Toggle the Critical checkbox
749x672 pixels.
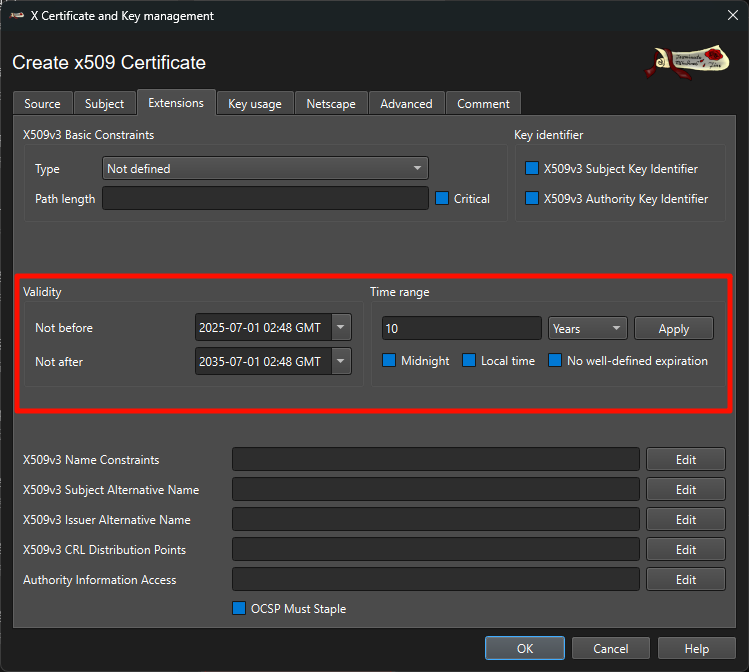click(x=442, y=198)
